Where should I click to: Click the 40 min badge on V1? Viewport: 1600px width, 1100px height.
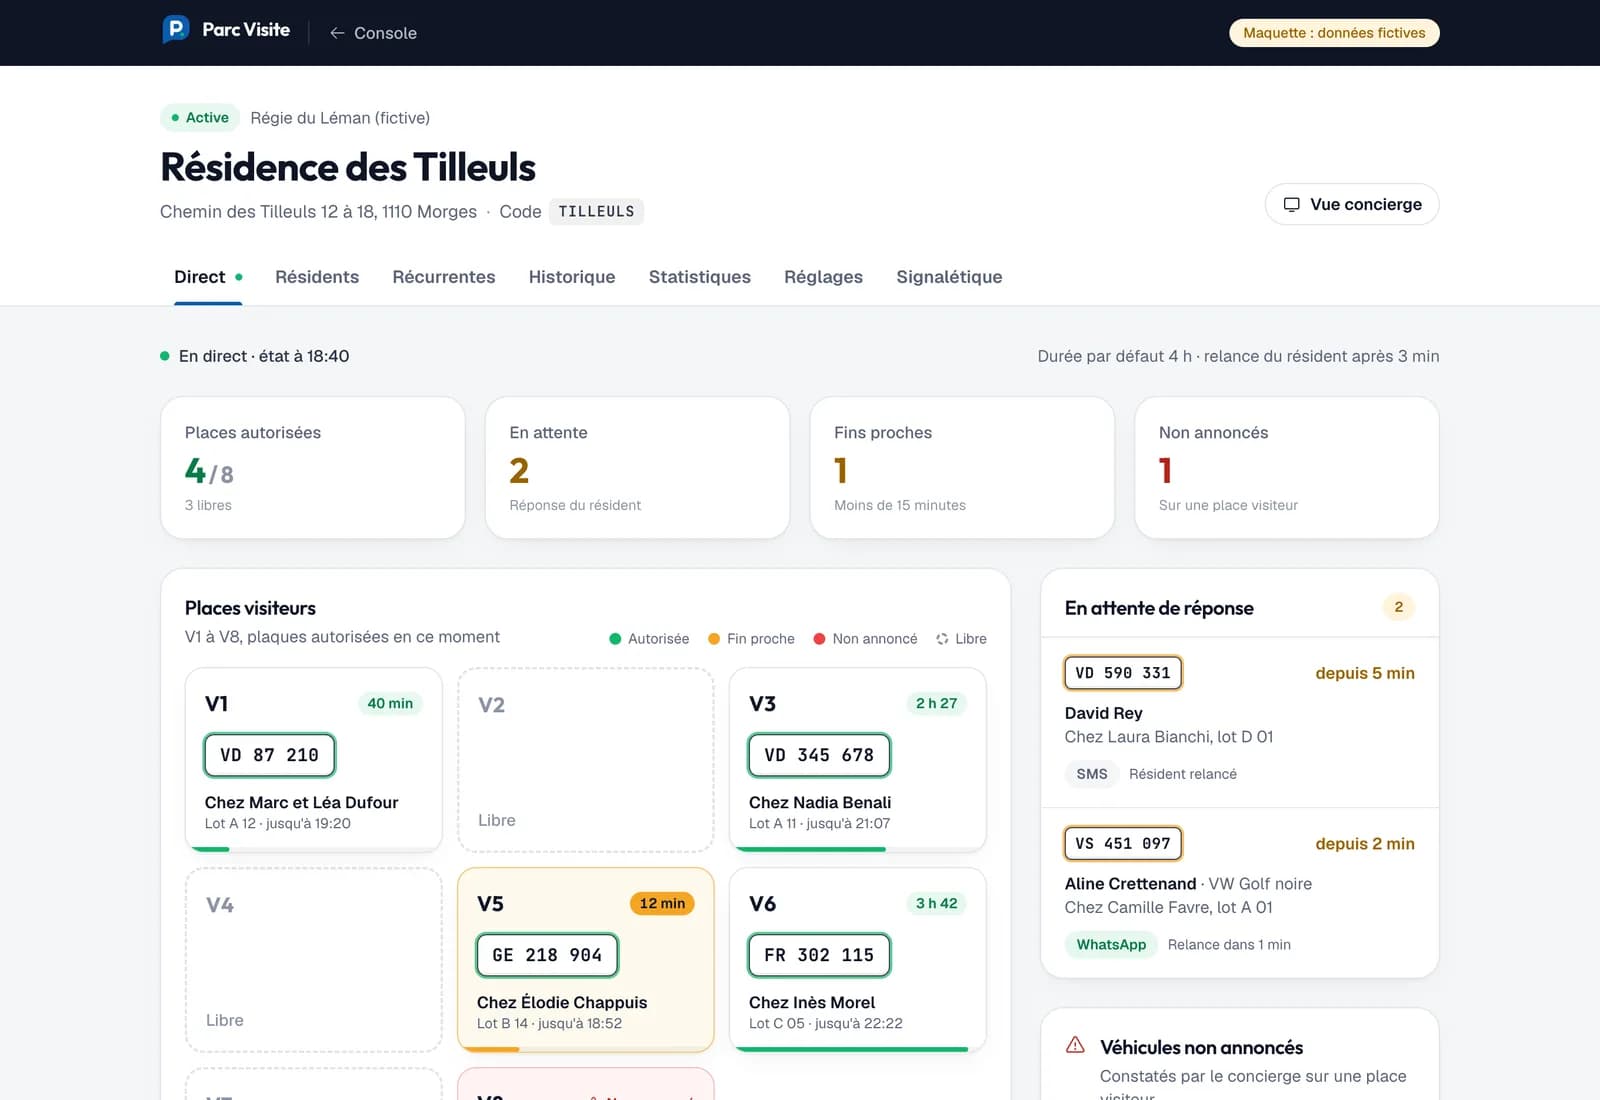tap(390, 703)
